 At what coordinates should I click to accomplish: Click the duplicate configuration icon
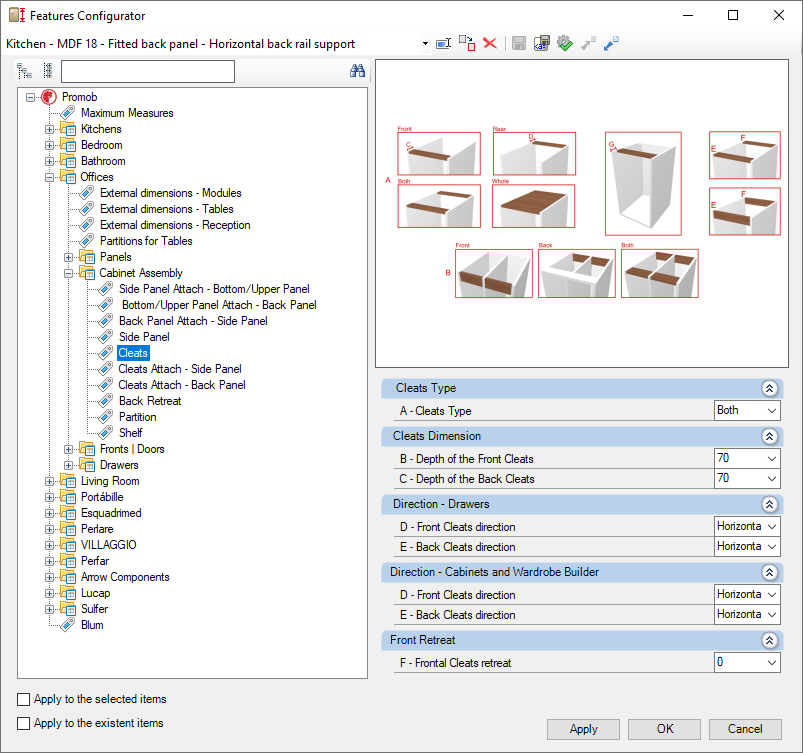(467, 44)
